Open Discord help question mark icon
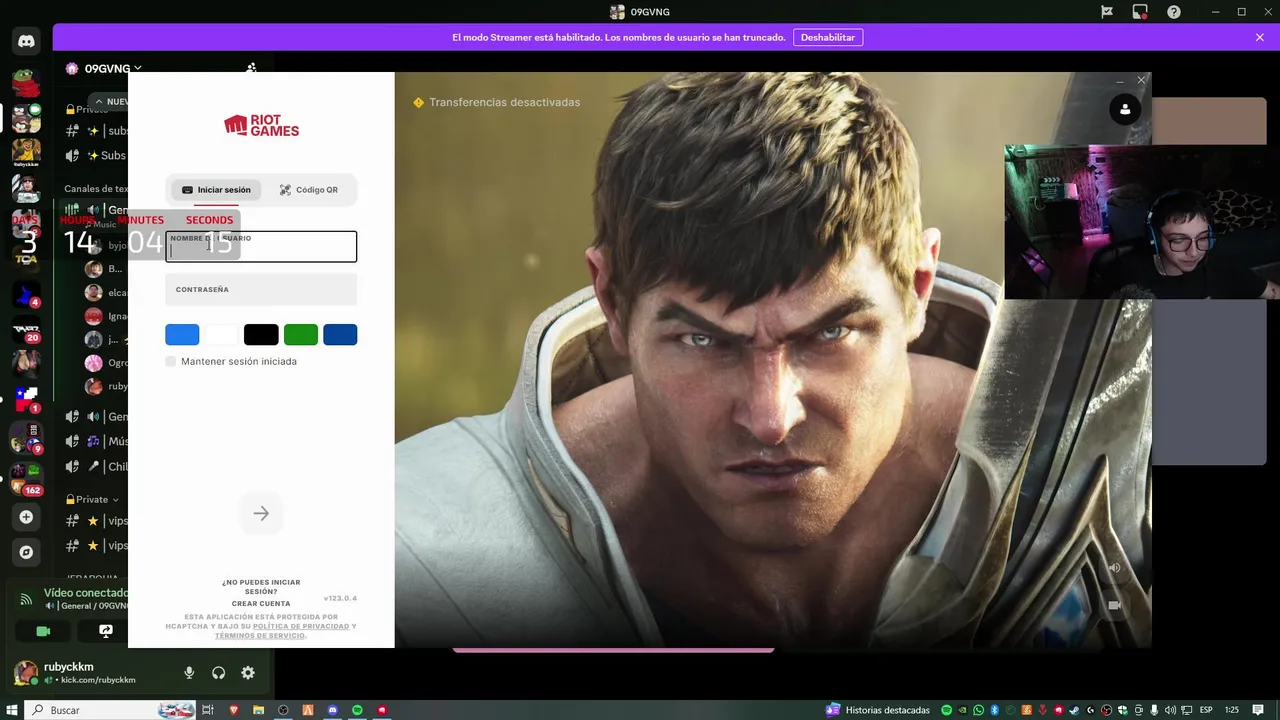This screenshot has width=1280, height=720. (1174, 12)
